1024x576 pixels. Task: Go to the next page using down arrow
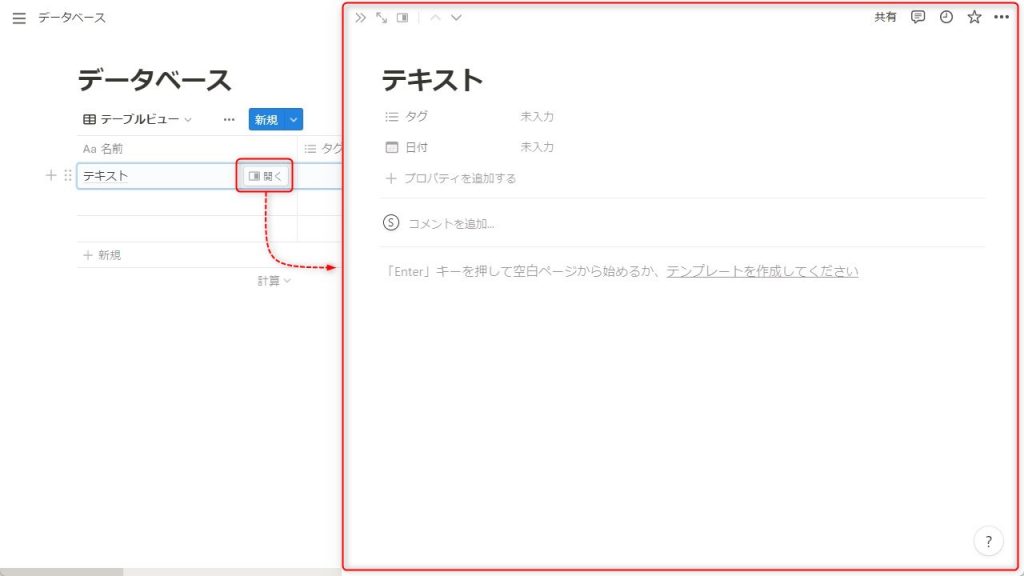(x=456, y=18)
